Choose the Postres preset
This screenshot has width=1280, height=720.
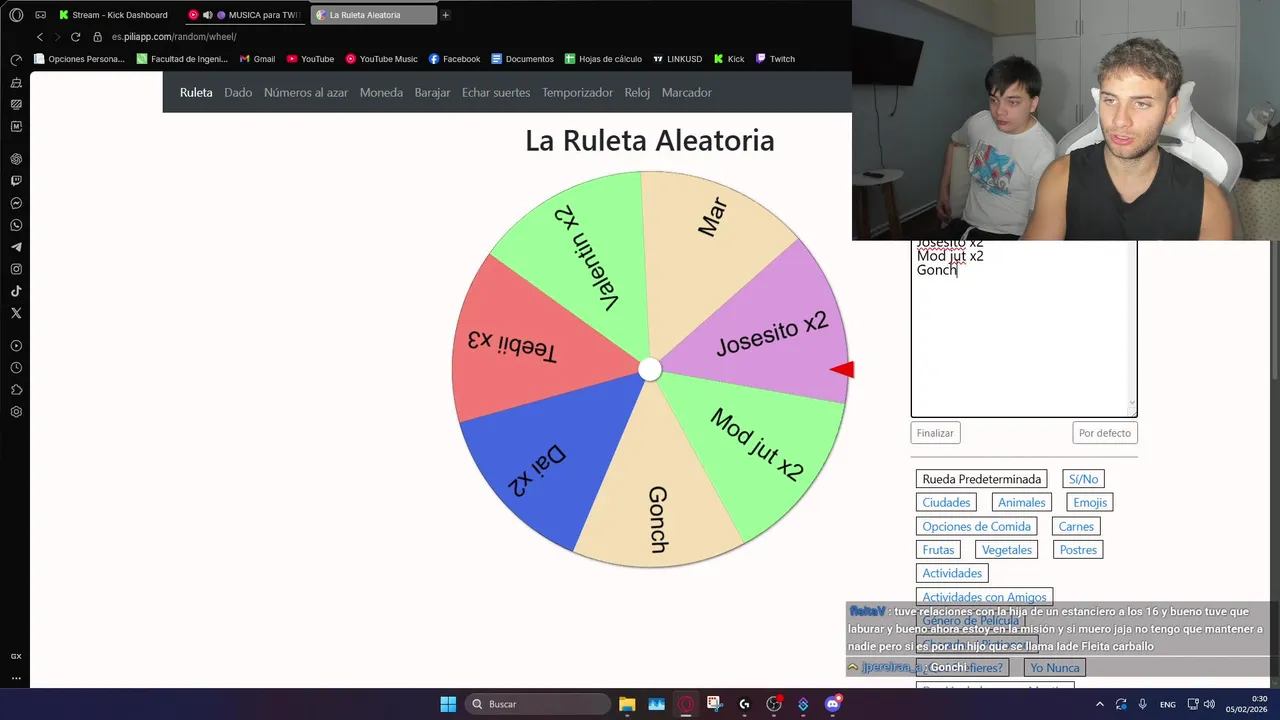[x=1078, y=550]
